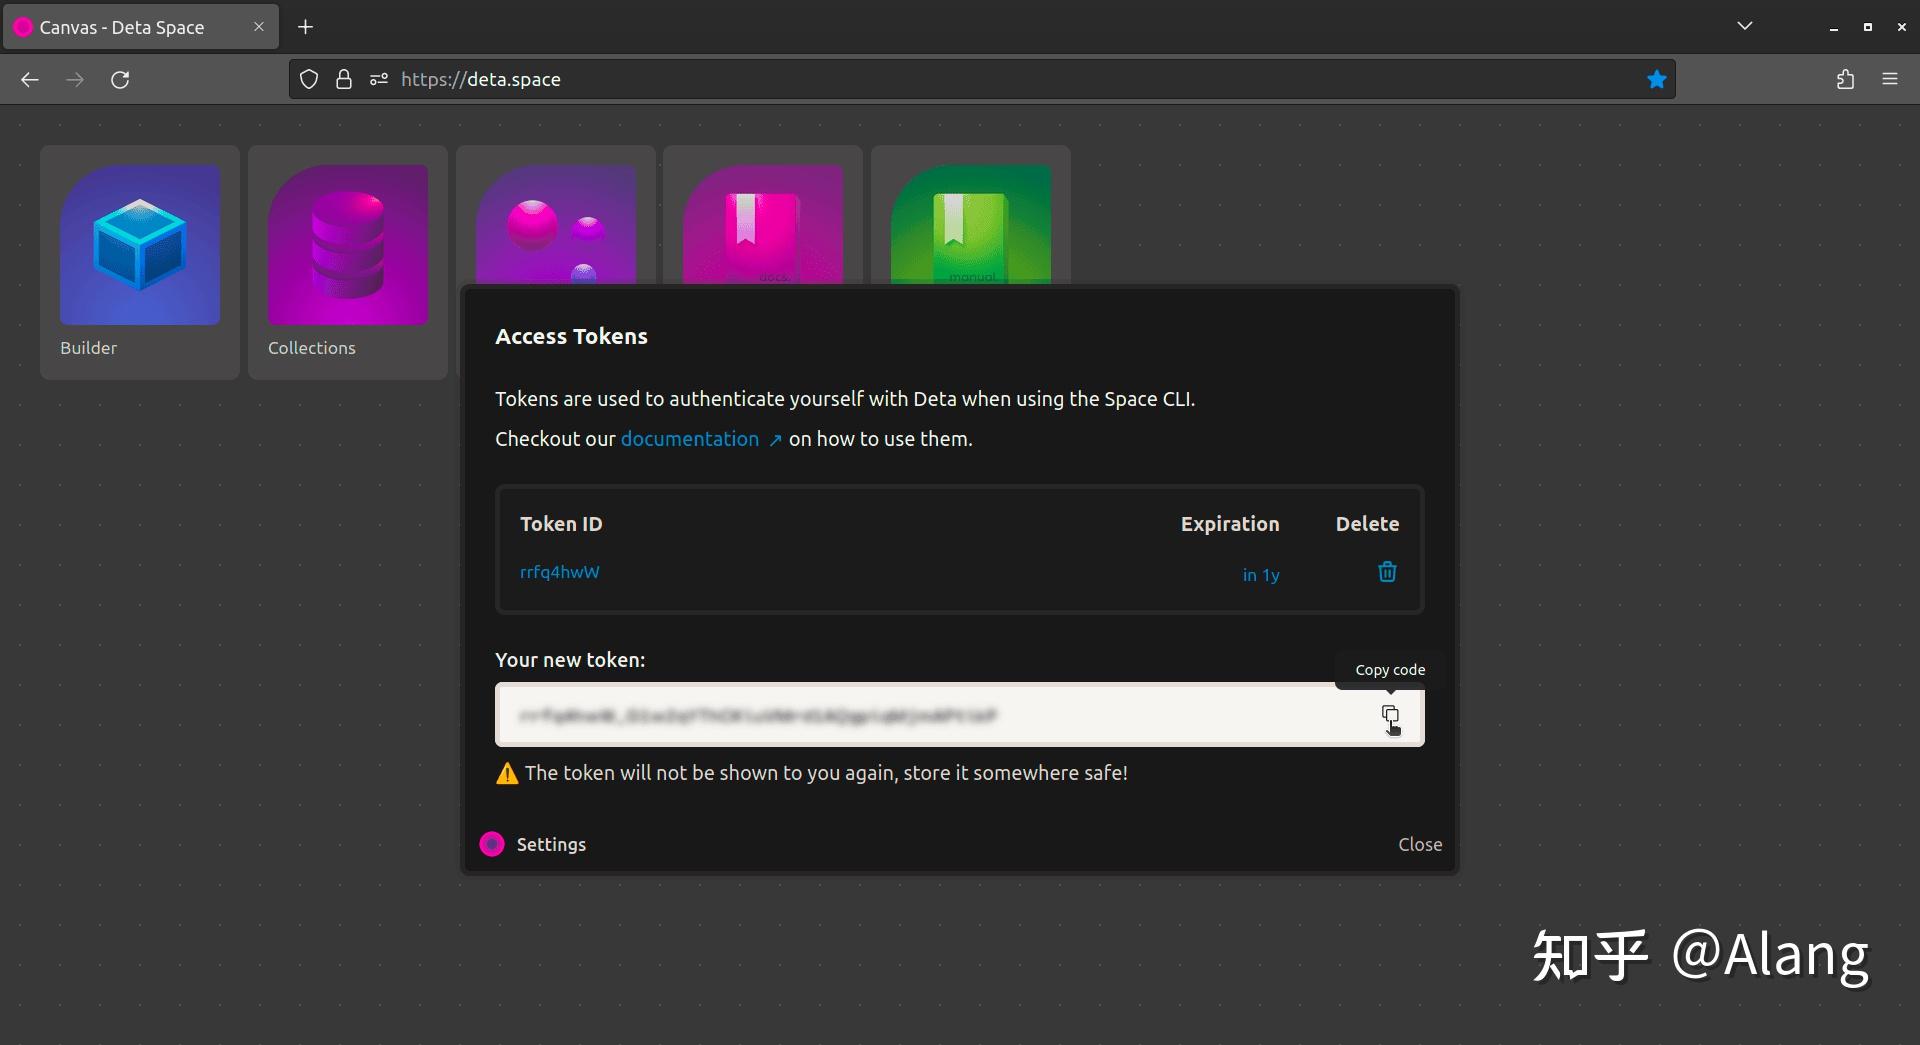Image resolution: width=1920 pixels, height=1045 pixels.
Task: Close the Access Tokens dialog
Action: 1419,844
